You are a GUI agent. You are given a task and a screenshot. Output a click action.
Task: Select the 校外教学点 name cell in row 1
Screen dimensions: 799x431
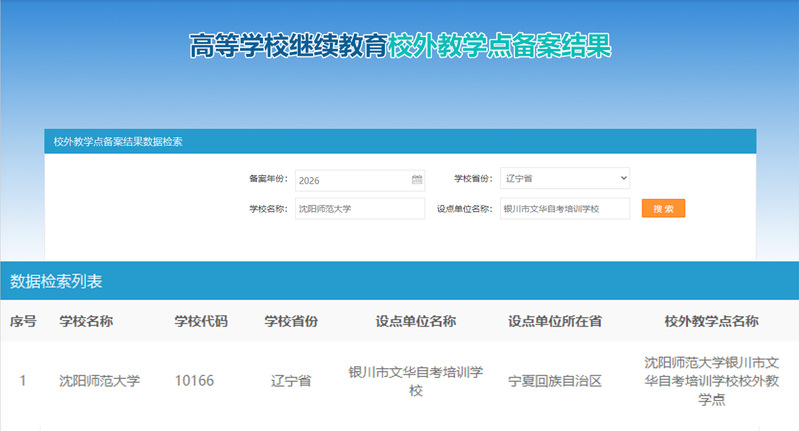[711, 381]
